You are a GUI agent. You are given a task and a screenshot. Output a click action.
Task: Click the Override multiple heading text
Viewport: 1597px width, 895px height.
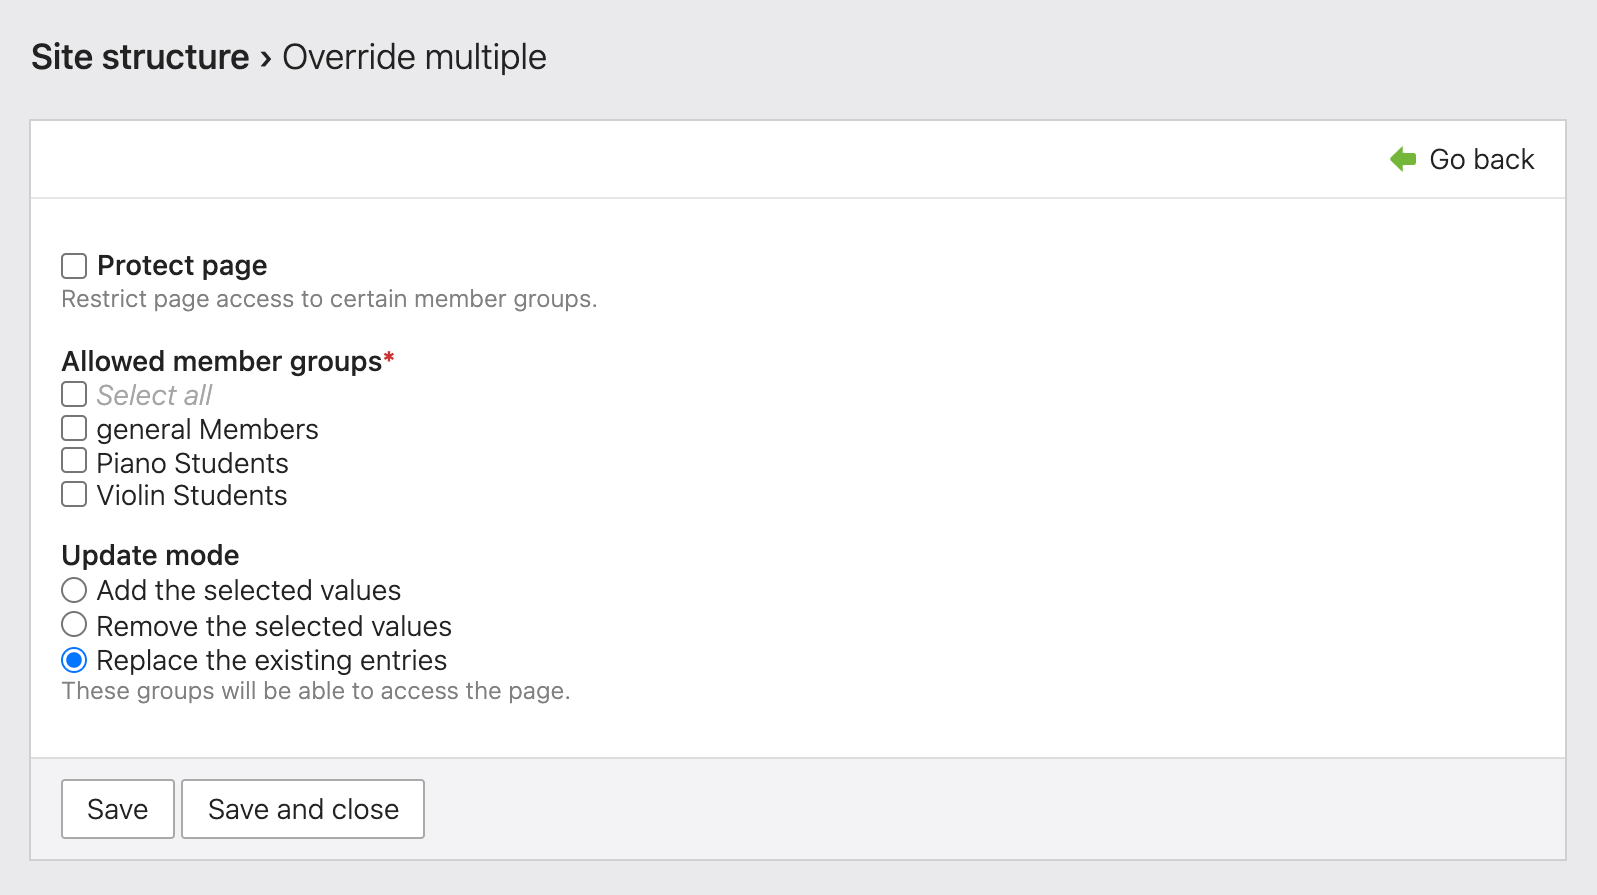414,57
